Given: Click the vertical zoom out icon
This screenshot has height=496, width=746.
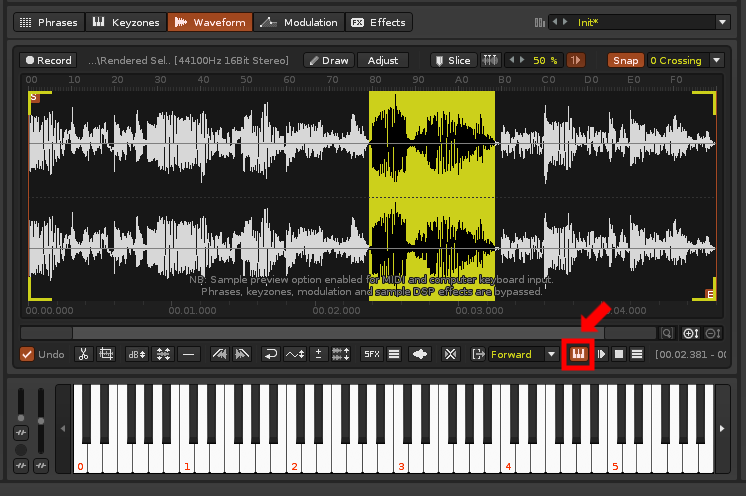Looking at the screenshot, I should pyautogui.click(x=713, y=333).
